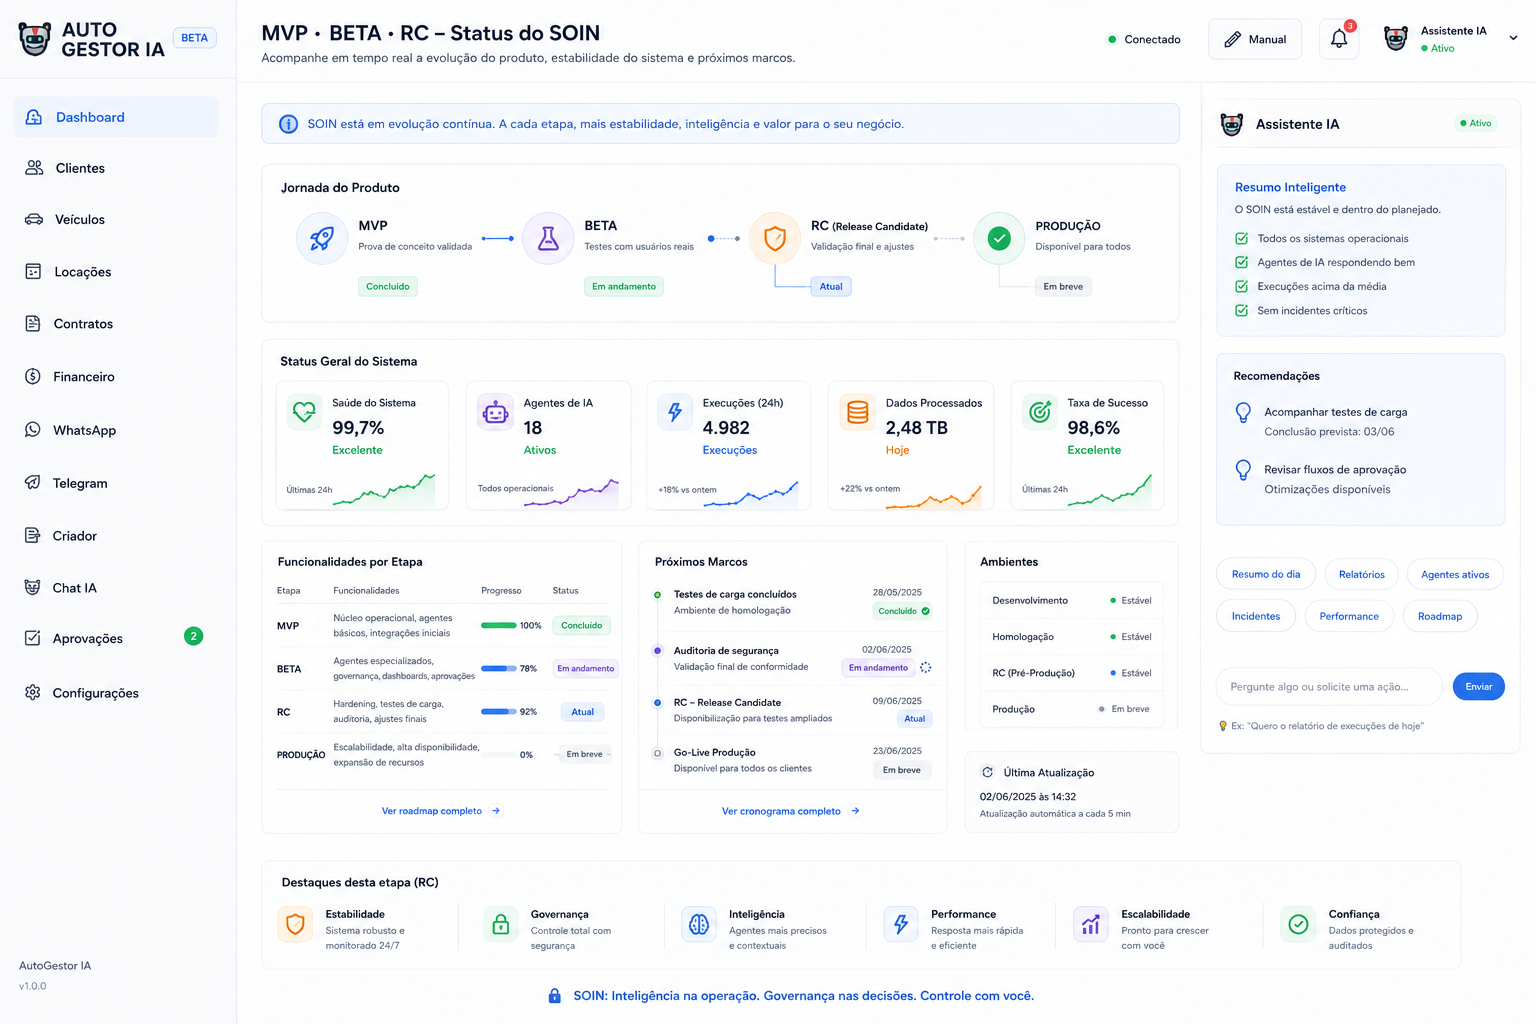Click the Incidentes chip

(1256, 616)
